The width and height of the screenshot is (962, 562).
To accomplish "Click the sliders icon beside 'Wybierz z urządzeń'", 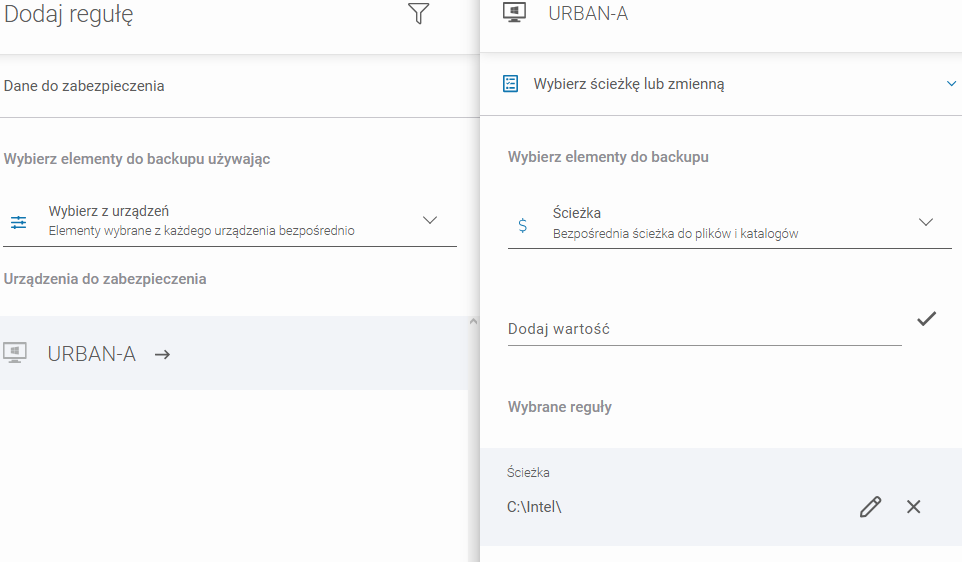I will pos(18,221).
